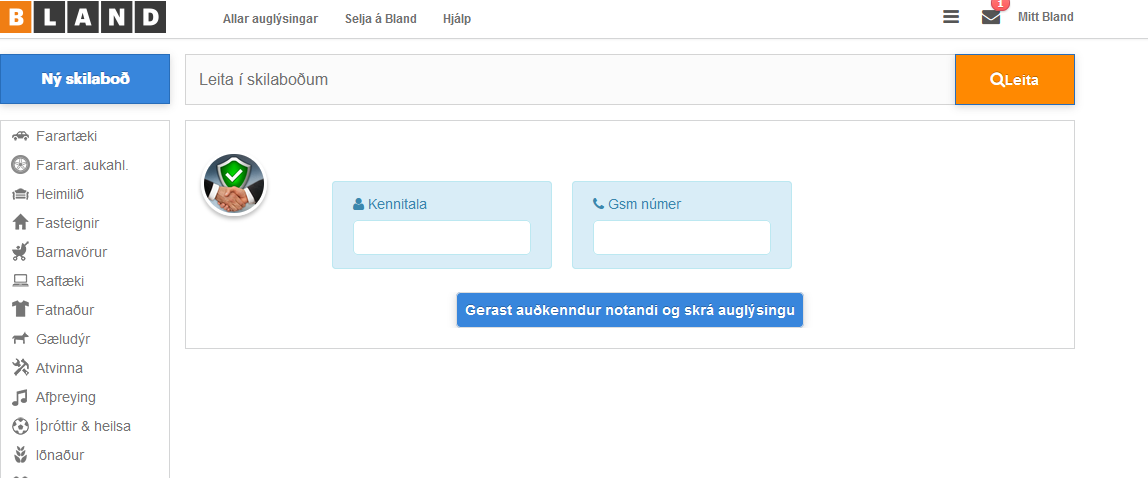This screenshot has height=478, width=1148.
Task: Open the Hjálp menu link
Action: coord(457,19)
